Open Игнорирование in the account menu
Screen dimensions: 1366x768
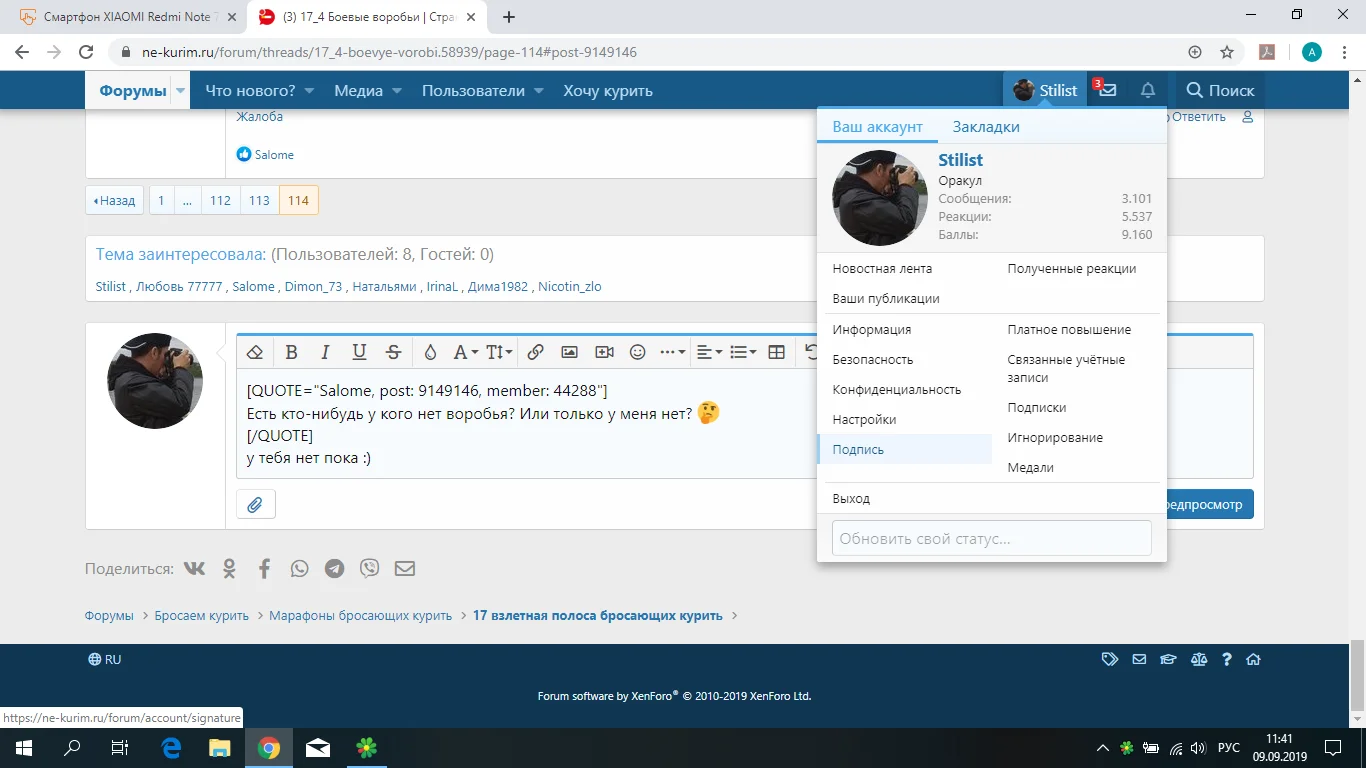coord(1055,438)
